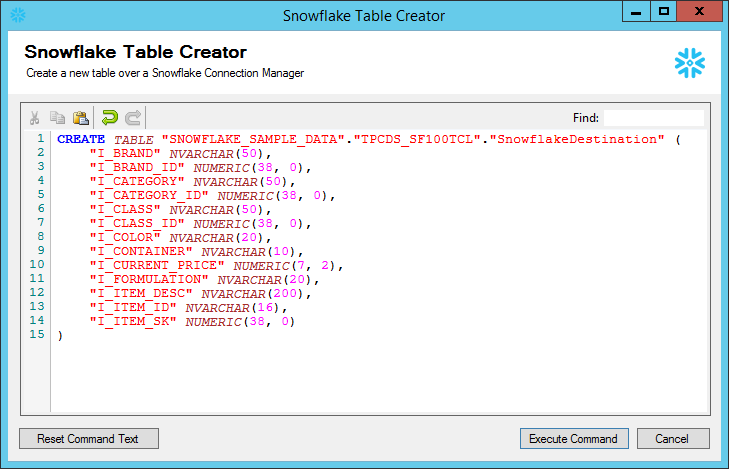Image resolution: width=729 pixels, height=469 pixels.
Task: Click line number 1 in the gutter
Action: coord(41,139)
